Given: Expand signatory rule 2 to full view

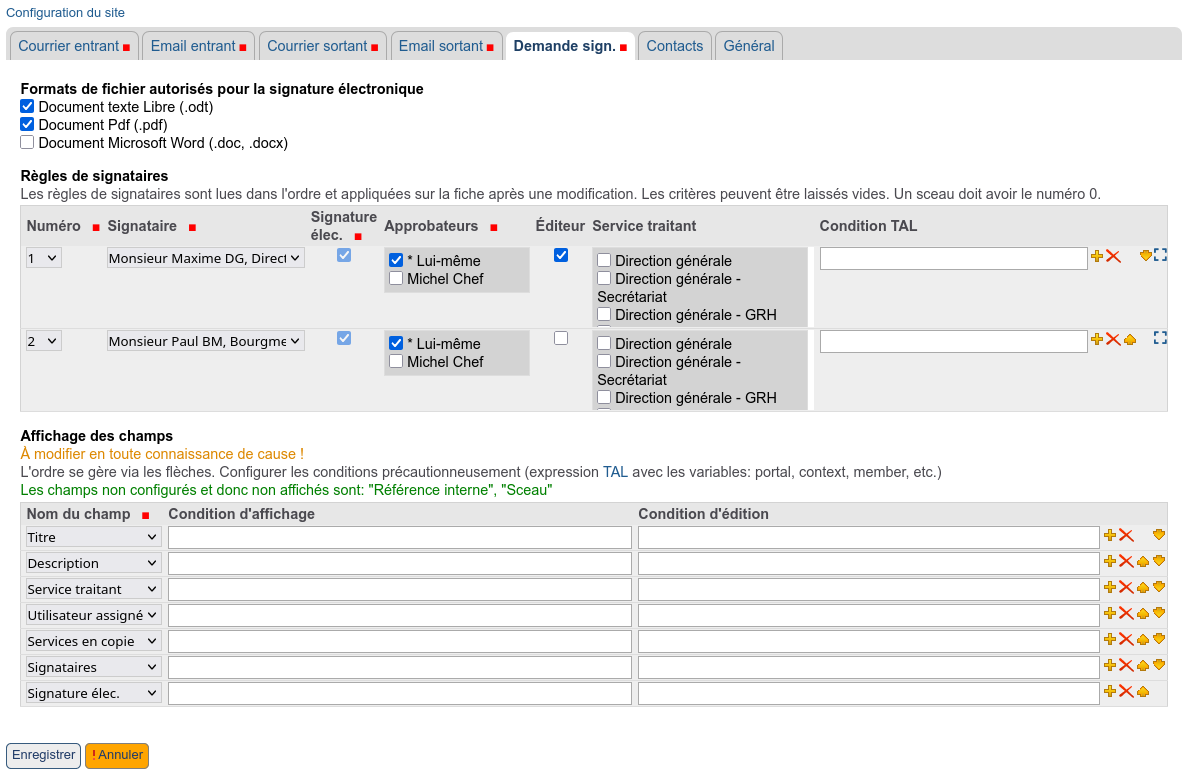Looking at the screenshot, I should [x=1160, y=338].
